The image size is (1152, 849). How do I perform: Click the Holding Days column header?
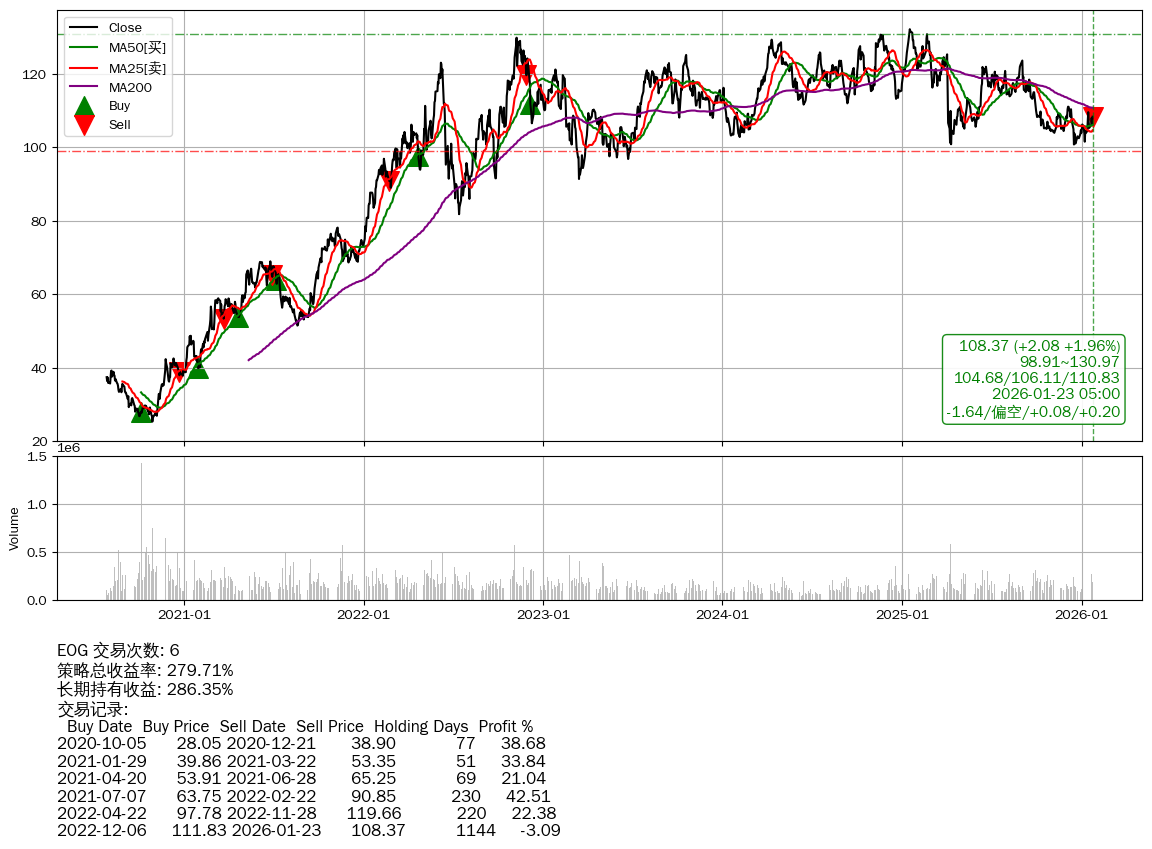420,726
